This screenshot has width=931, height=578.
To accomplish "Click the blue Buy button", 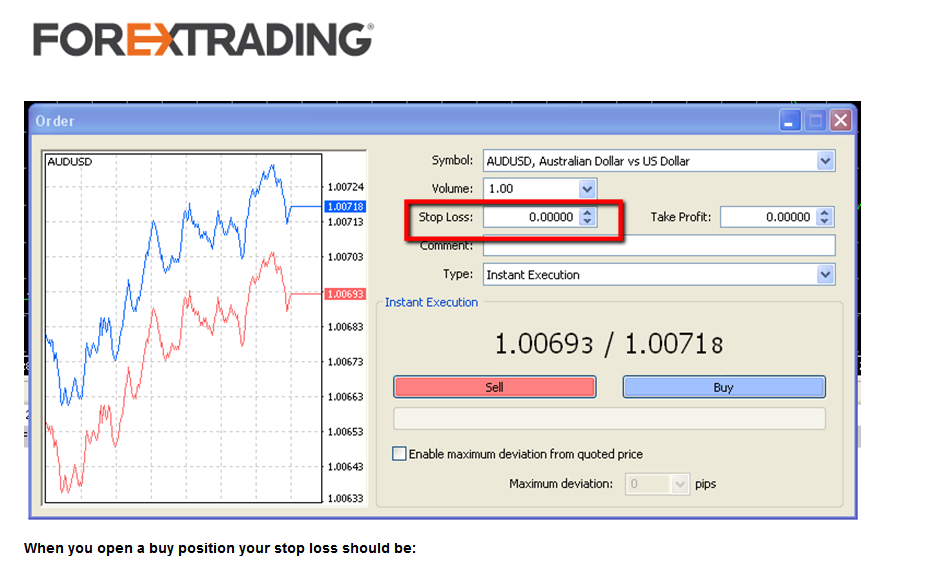I will (x=723, y=387).
